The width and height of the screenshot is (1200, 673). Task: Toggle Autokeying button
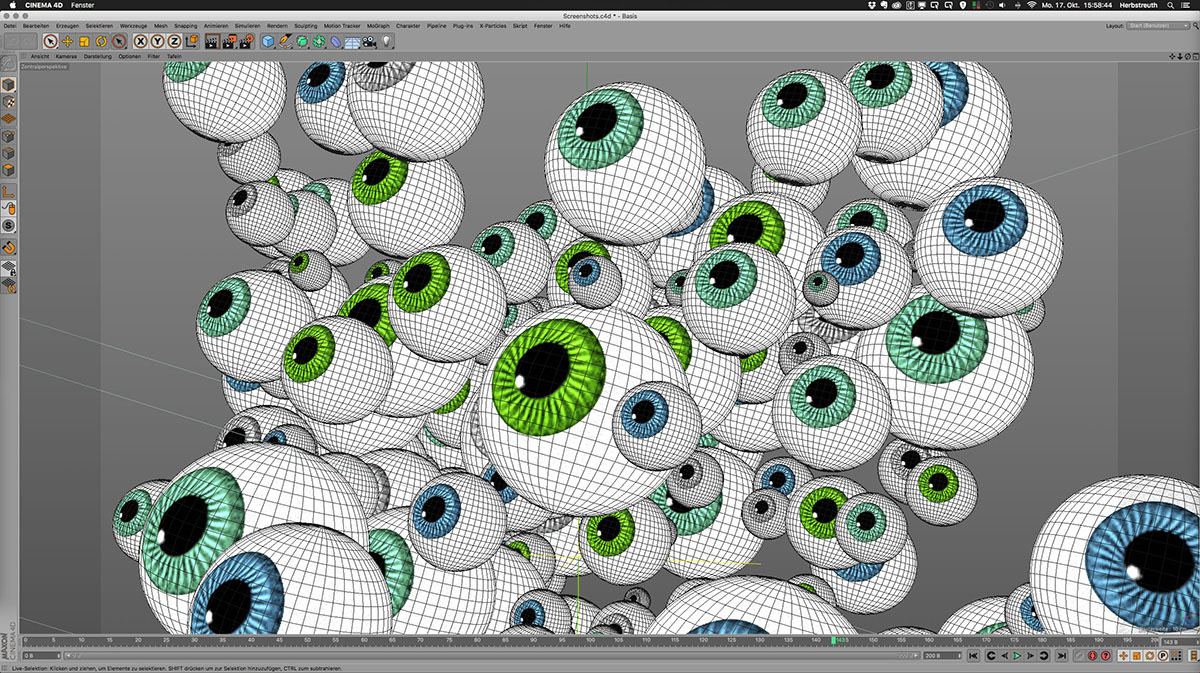1105,656
